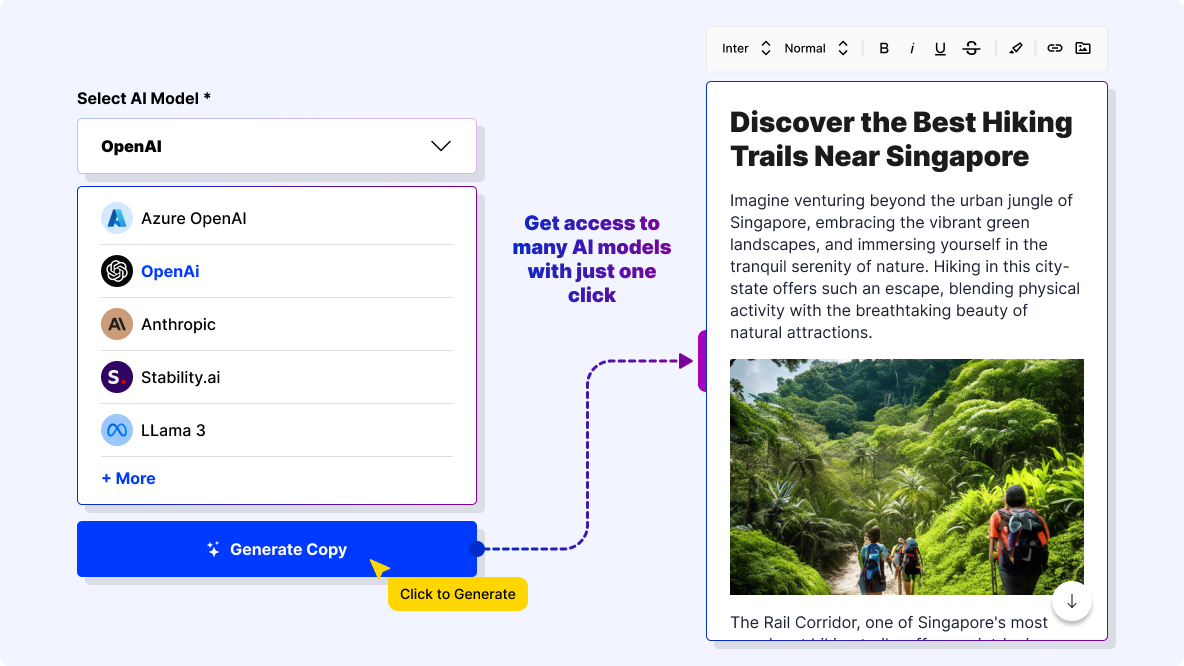This screenshot has width=1184, height=666.
Task: Click the article heading about hiking trails
Action: 900,139
